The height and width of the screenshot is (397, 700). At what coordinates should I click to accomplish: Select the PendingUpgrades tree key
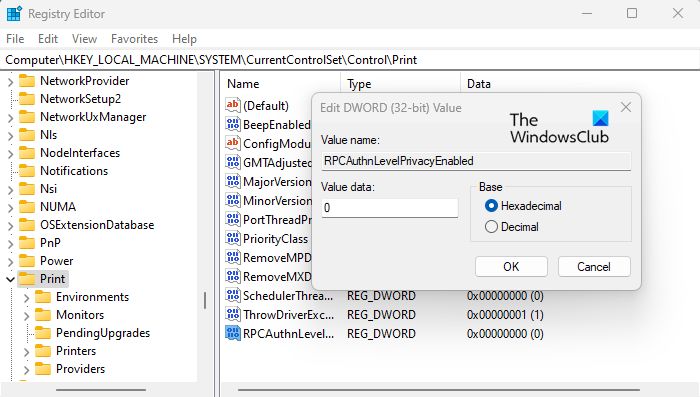pos(103,333)
